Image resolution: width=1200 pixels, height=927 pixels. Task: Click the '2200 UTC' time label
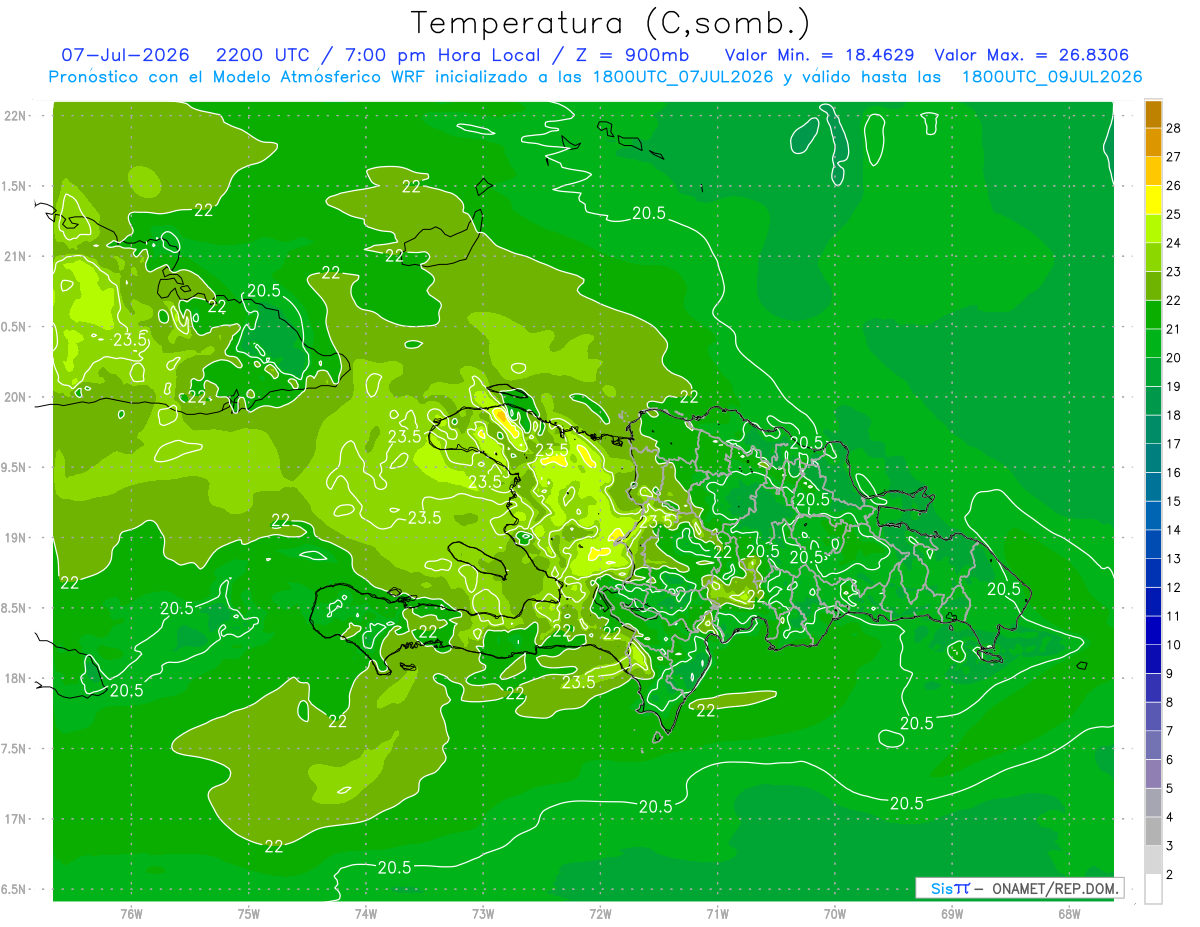pyautogui.click(x=262, y=55)
